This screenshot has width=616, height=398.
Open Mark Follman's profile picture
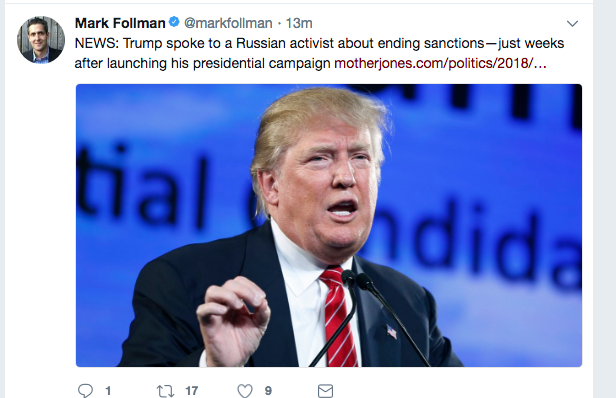[41, 40]
